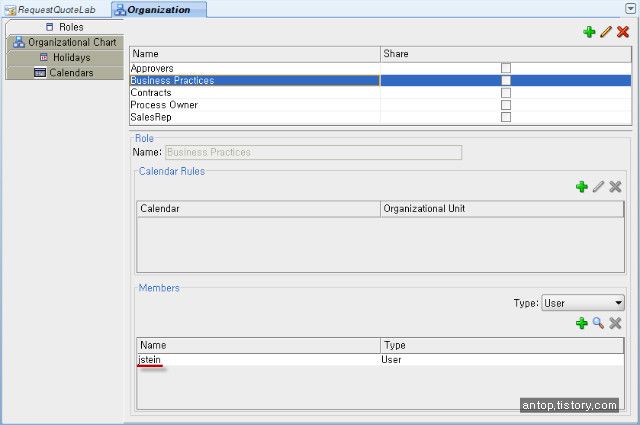Select the SalesRep role row
The height and width of the screenshot is (425, 640).
click(x=380, y=117)
